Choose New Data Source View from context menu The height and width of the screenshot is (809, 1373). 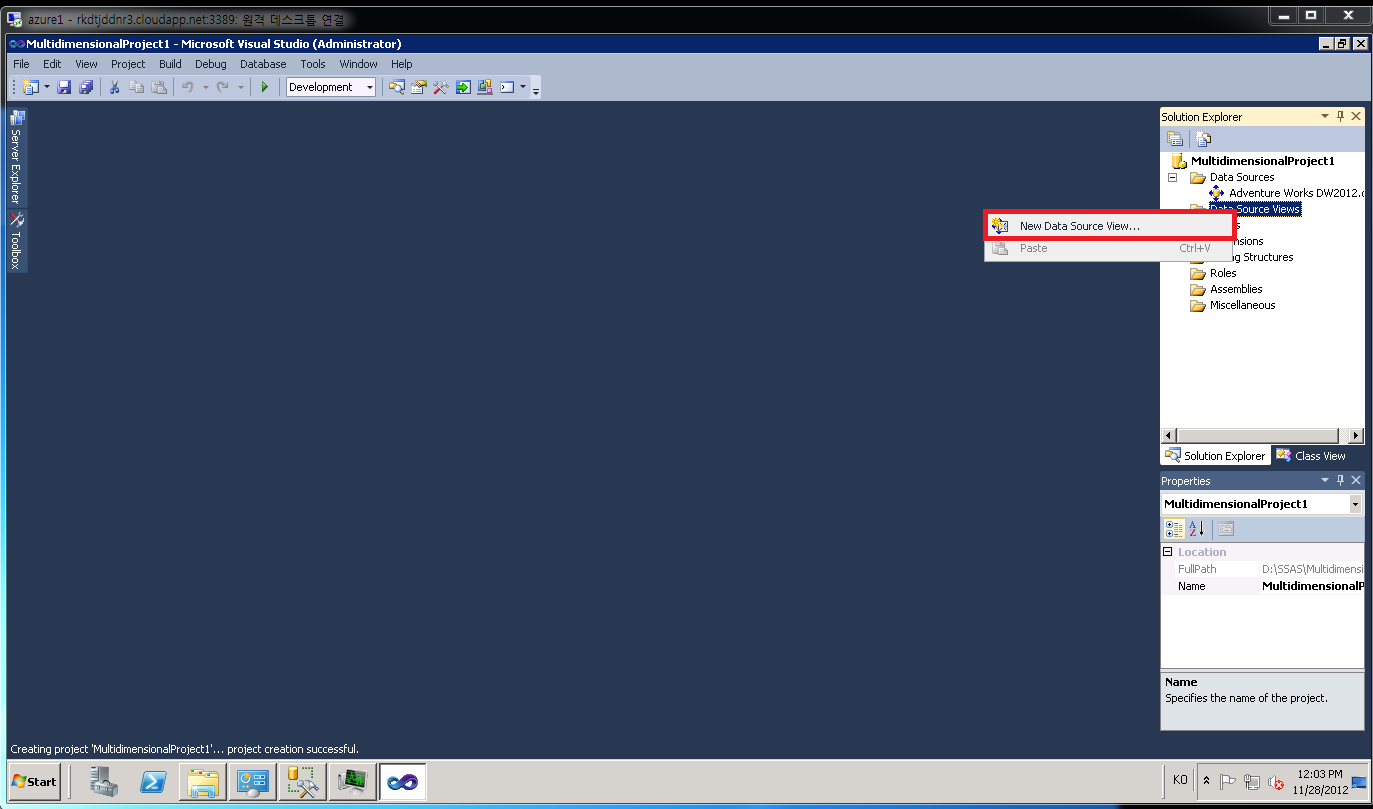[1109, 226]
